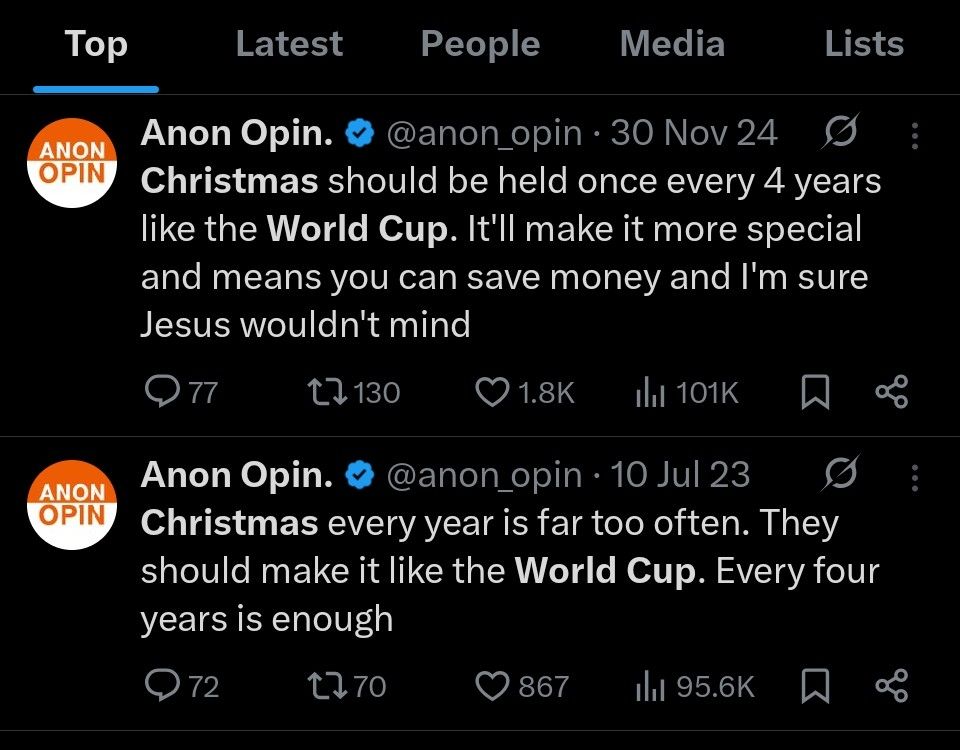Open the Media tab
The width and height of the screenshot is (960, 750).
(672, 44)
